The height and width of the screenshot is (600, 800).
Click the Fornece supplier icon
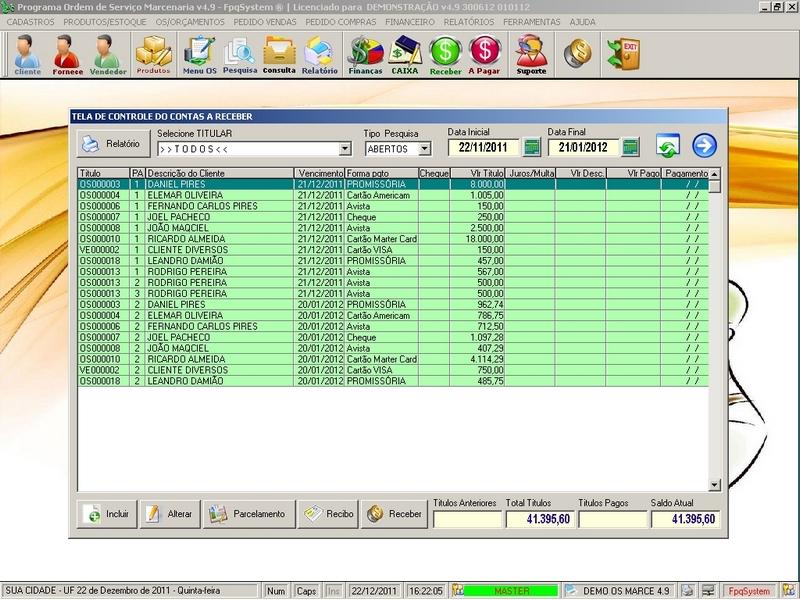[x=67, y=54]
